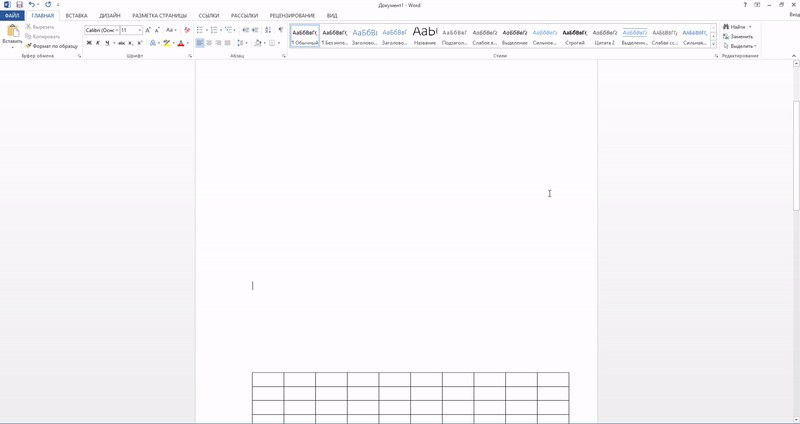Screen dimensions: 800x424
Task: Click the Save icon in quick access toolbar
Action: coord(19,5)
